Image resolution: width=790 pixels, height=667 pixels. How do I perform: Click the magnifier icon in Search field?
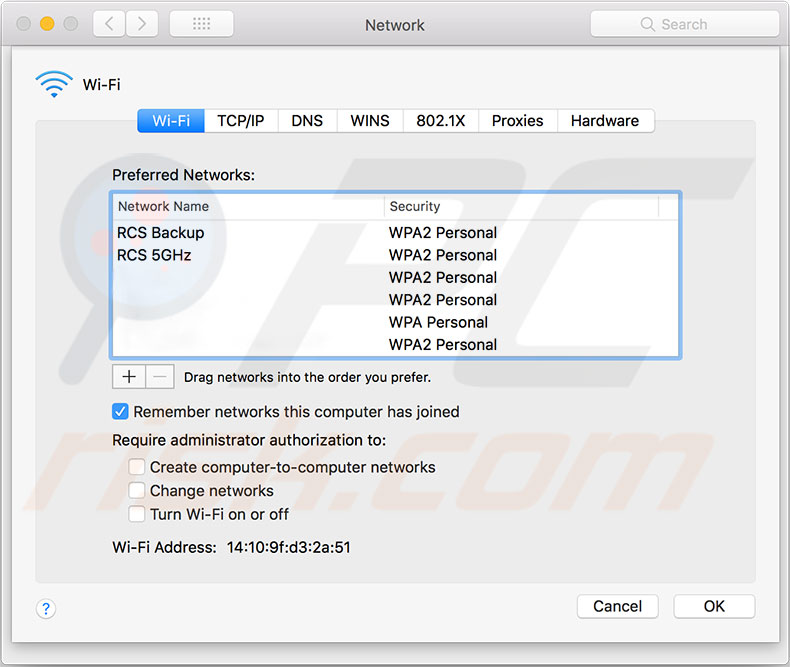pyautogui.click(x=647, y=24)
